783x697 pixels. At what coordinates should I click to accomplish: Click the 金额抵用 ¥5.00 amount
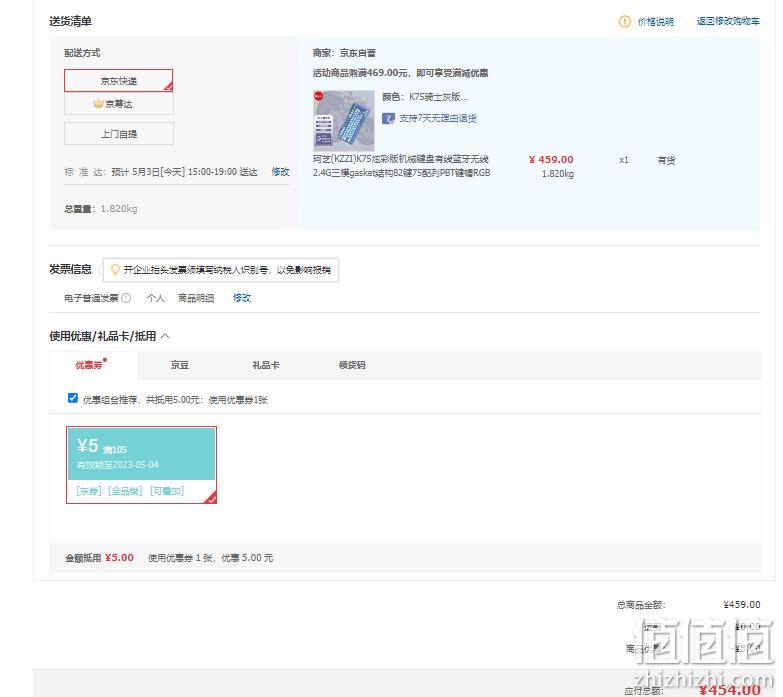(119, 558)
